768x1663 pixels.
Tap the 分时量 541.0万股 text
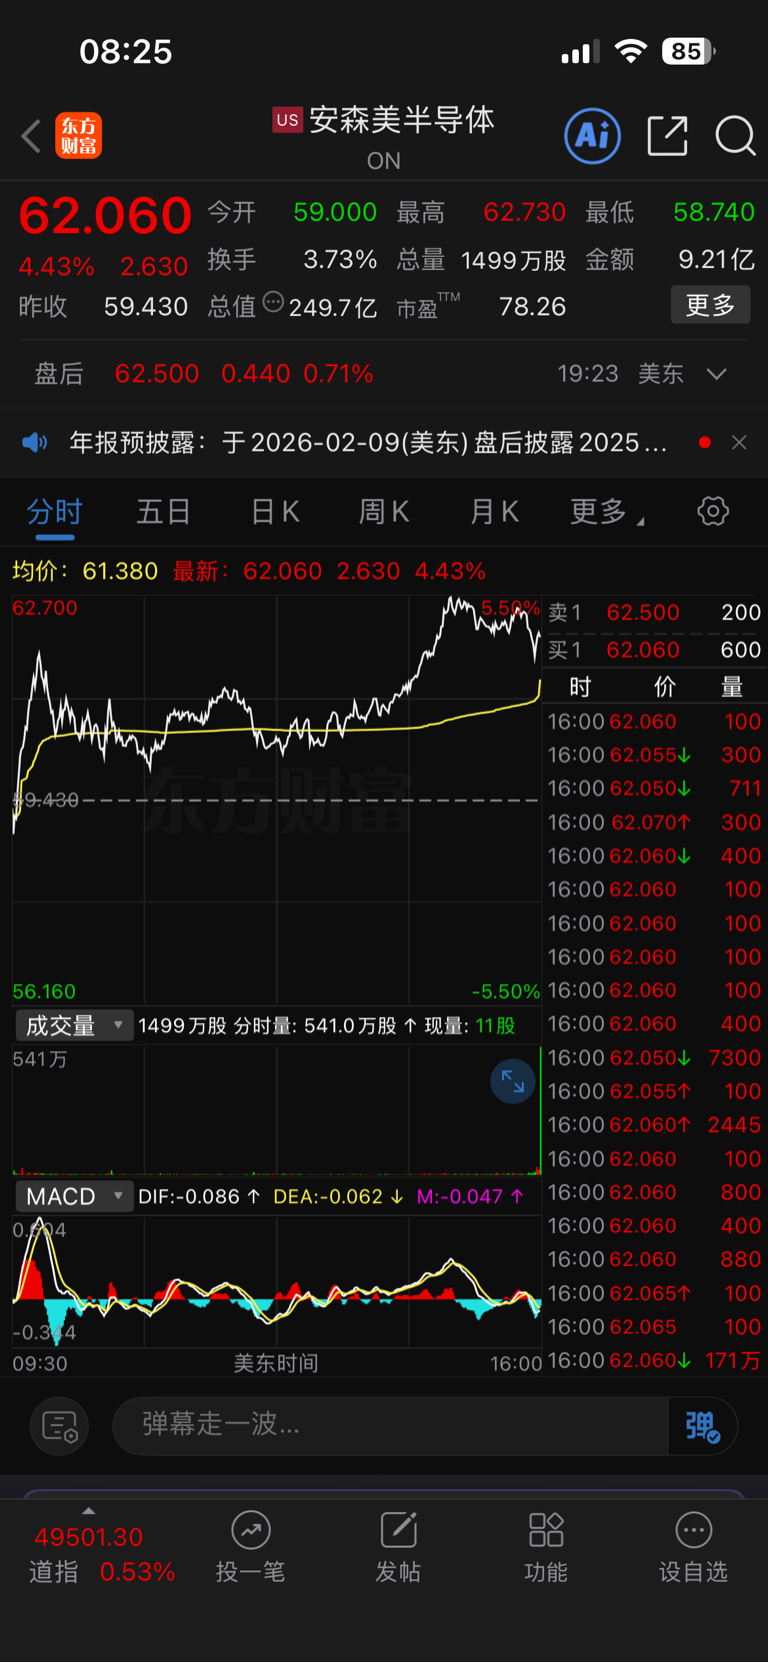(325, 1026)
